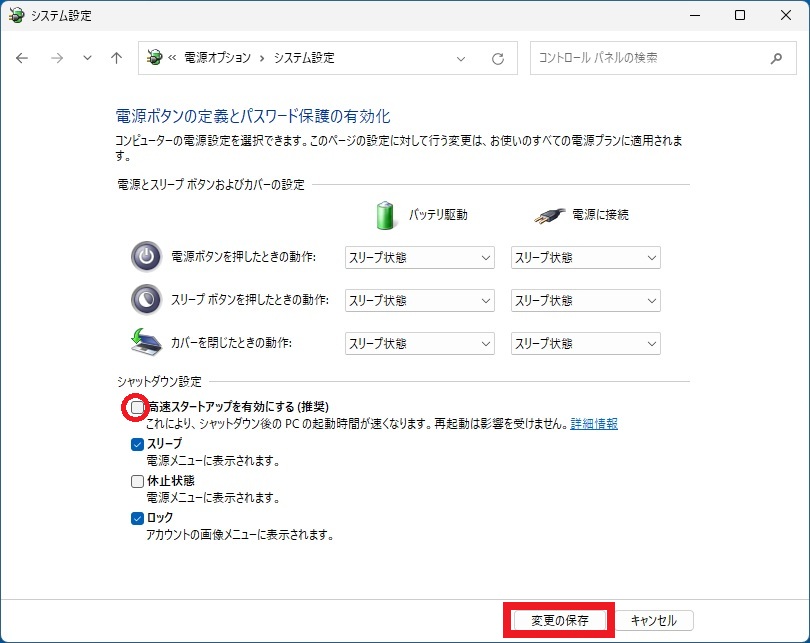Toggle 高速スタートアップを有効にする checkbox
The width and height of the screenshot is (810, 643).
[x=137, y=407]
